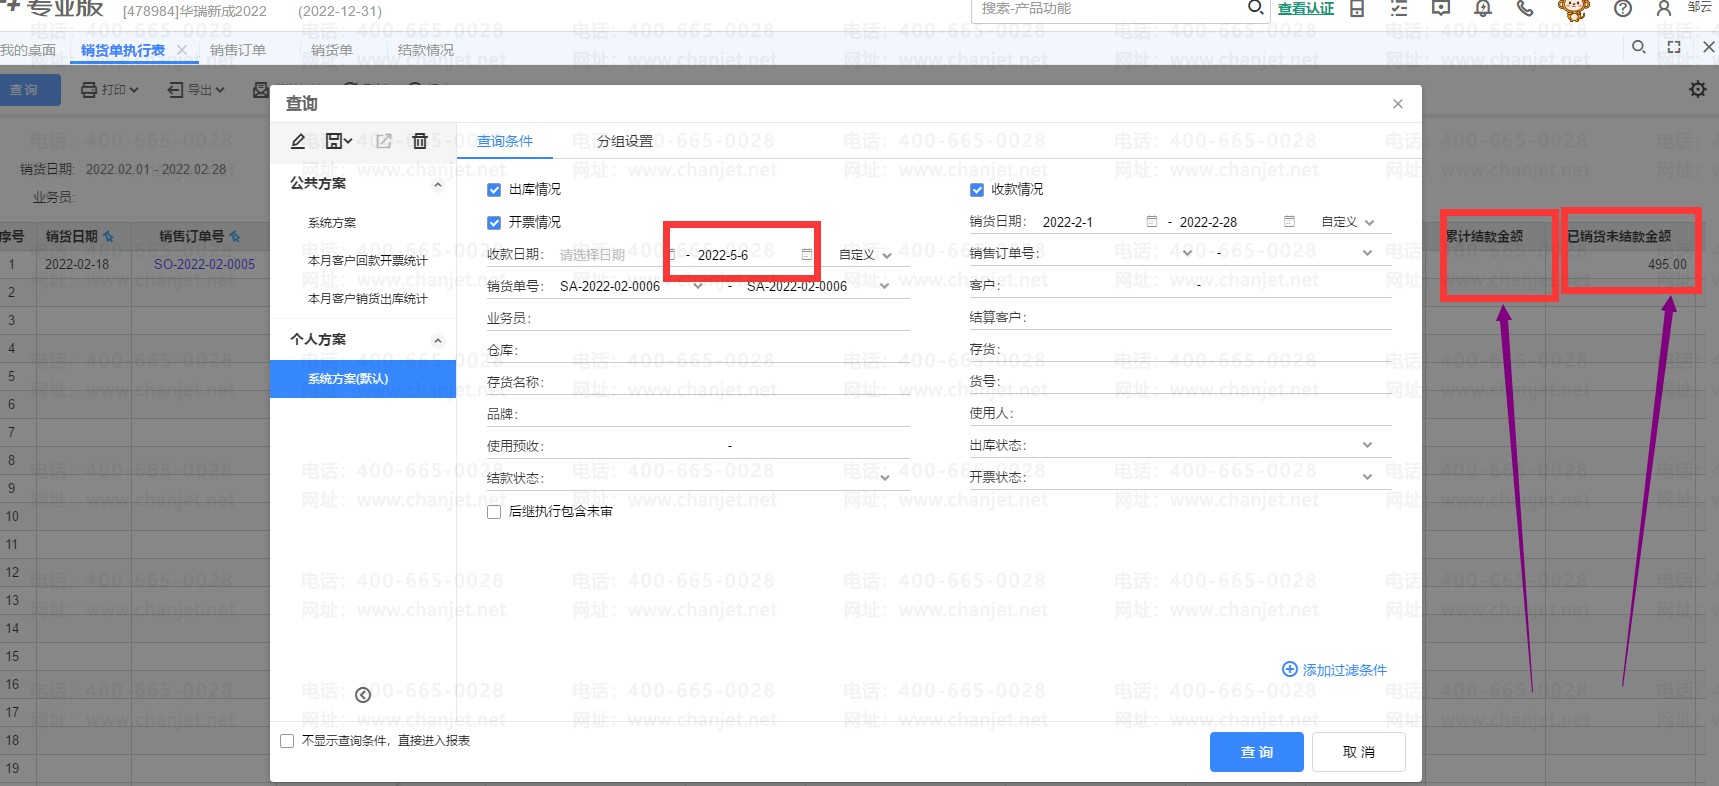
Task: Click the user account icon
Action: click(1664, 8)
